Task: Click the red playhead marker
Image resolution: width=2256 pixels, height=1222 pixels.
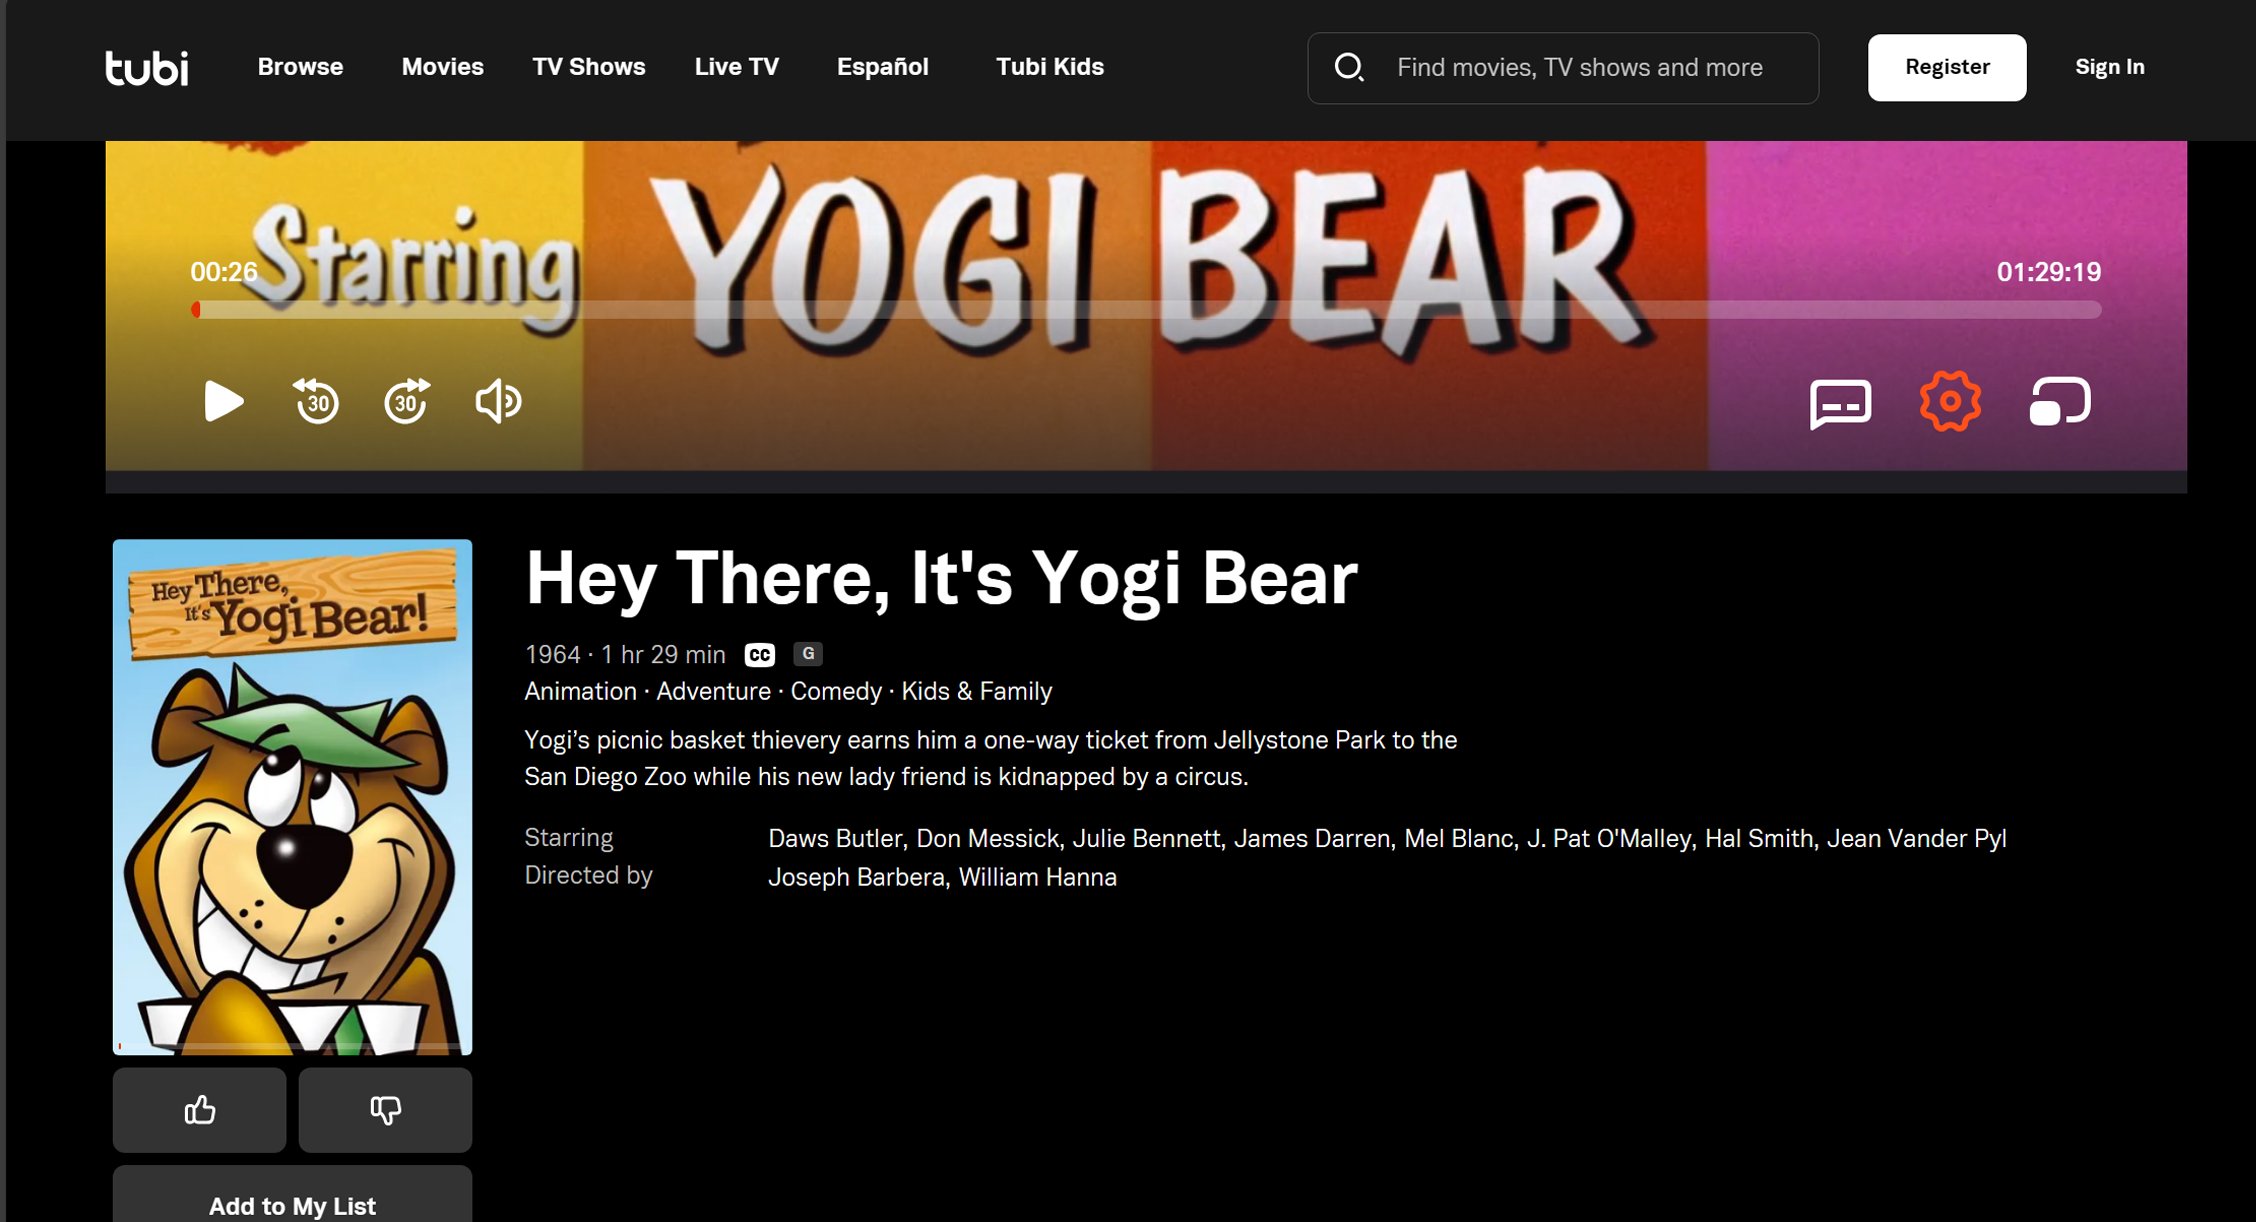Action: (196, 310)
